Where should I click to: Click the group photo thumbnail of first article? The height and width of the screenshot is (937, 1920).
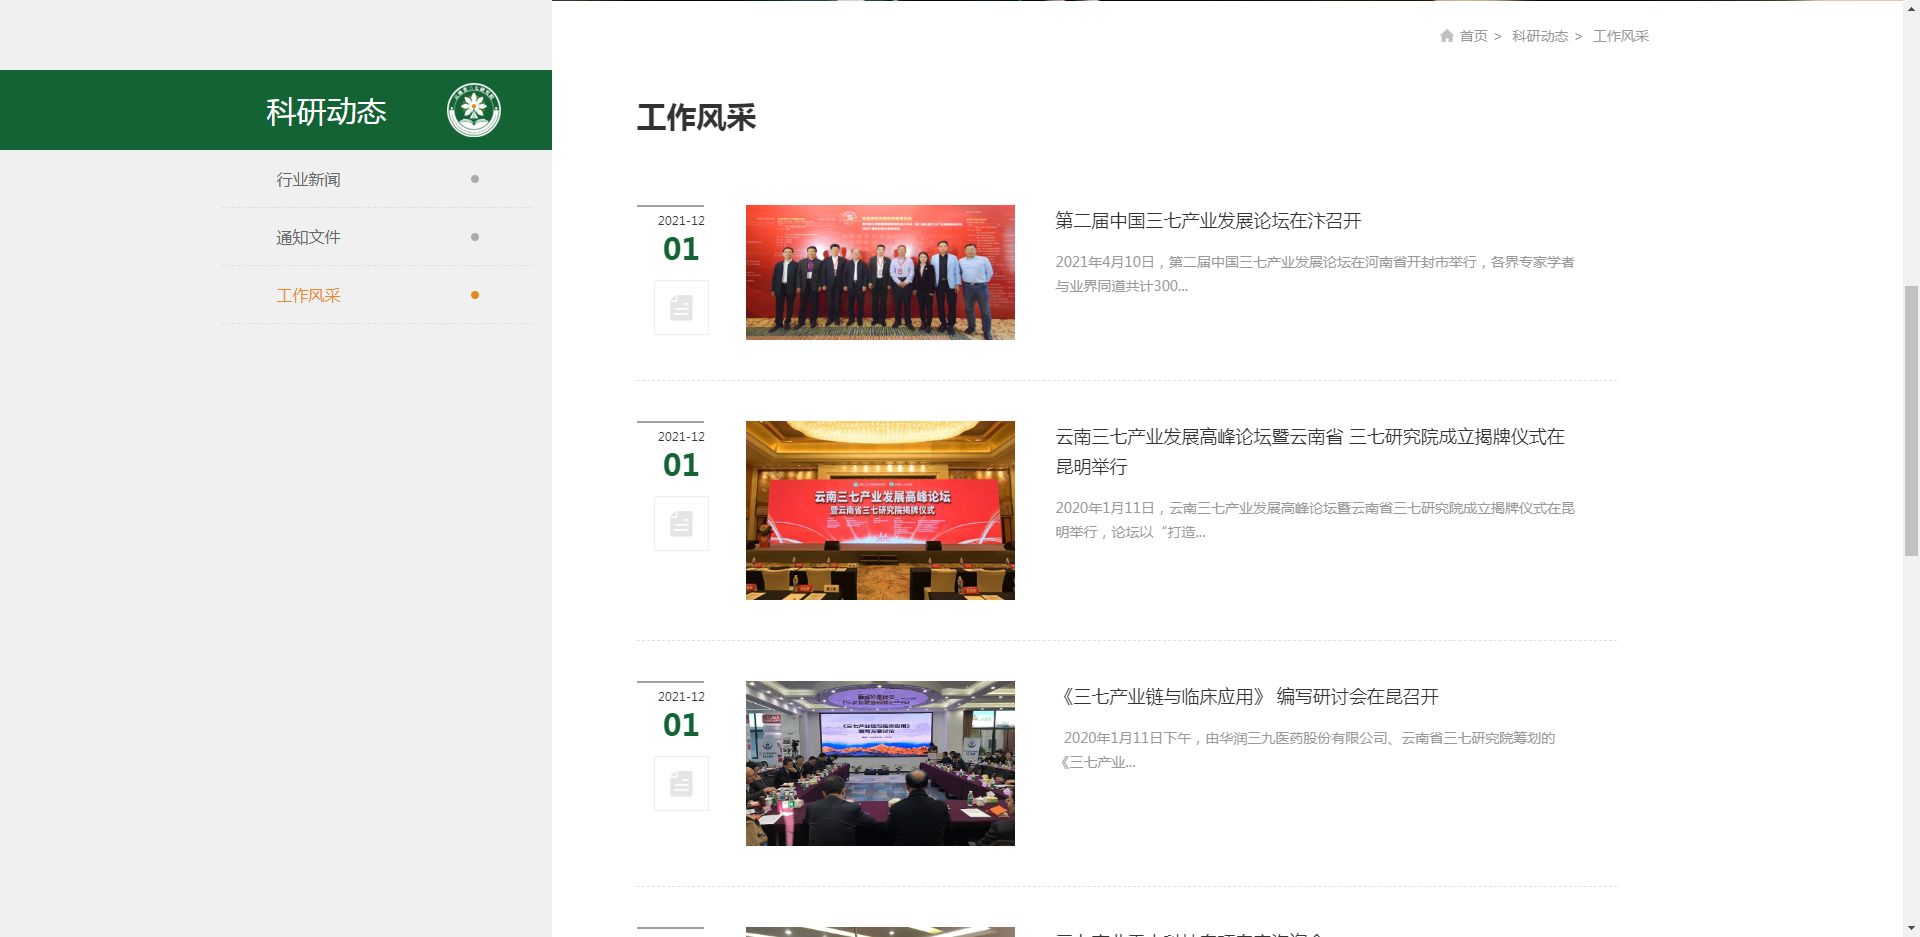point(880,272)
